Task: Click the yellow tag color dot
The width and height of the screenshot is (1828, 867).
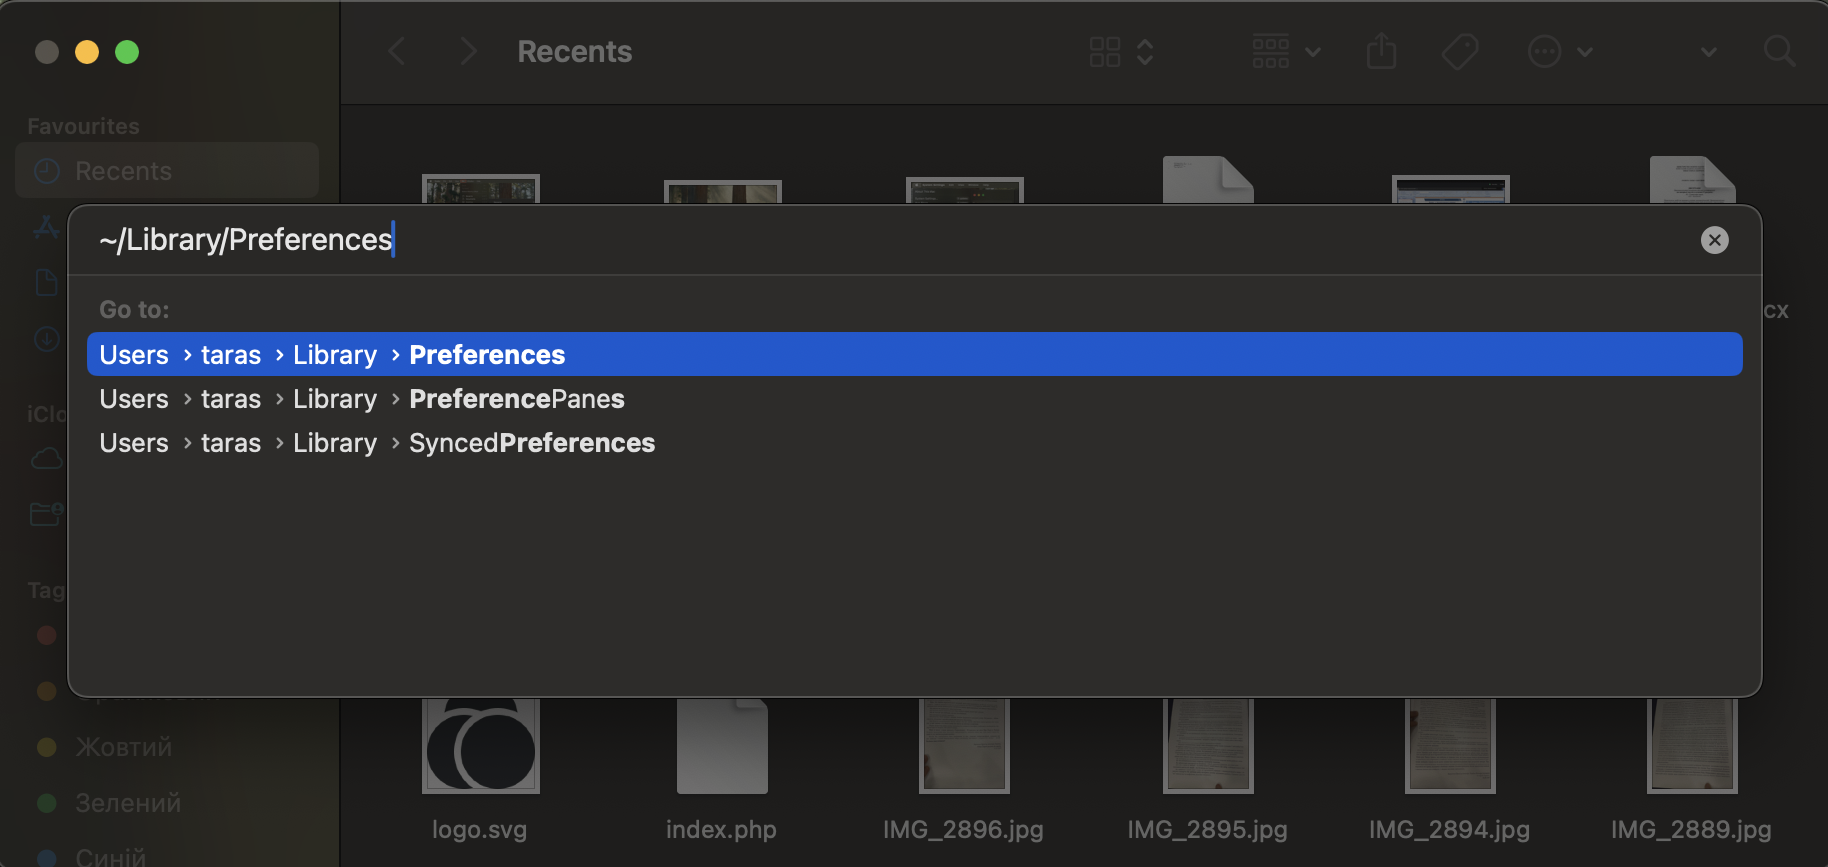Action: [46, 747]
